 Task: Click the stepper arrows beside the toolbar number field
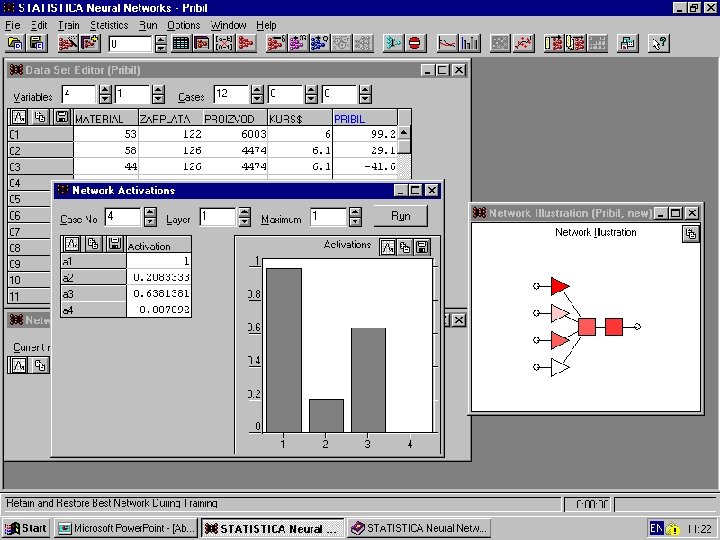[x=161, y=44]
